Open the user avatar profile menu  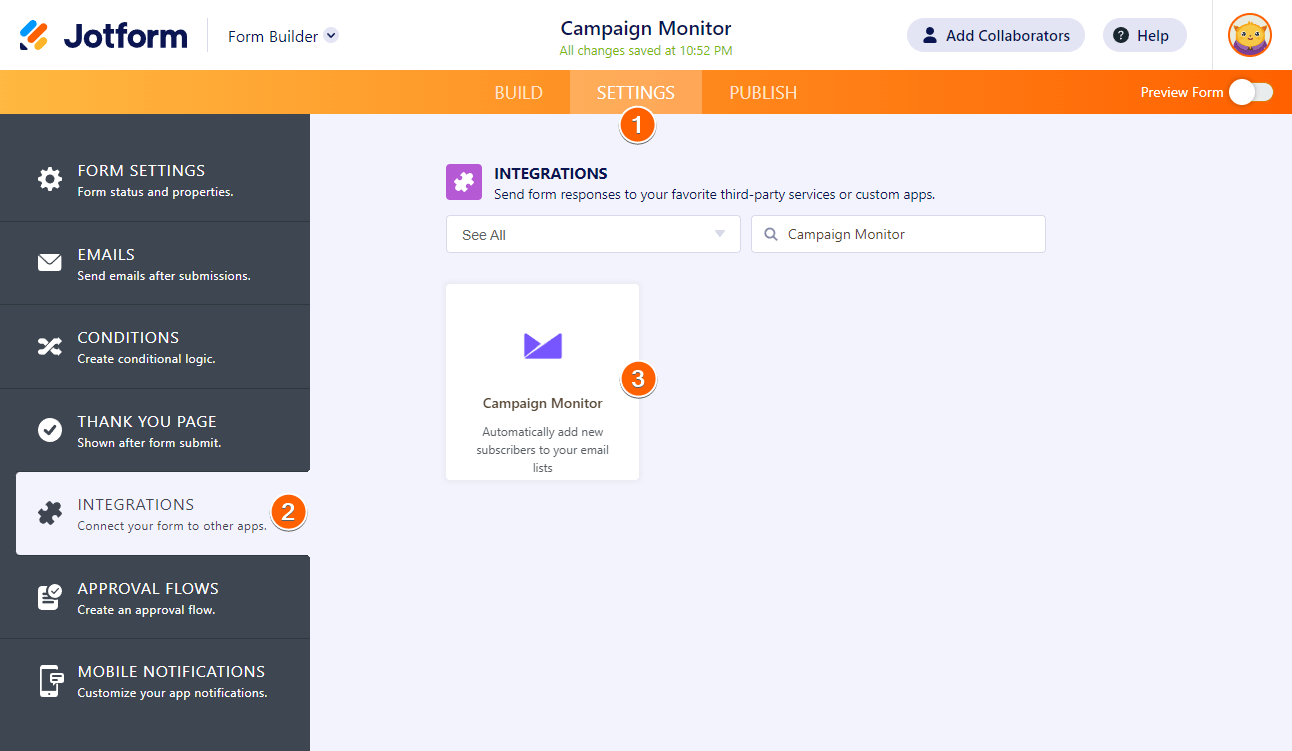coord(1250,35)
